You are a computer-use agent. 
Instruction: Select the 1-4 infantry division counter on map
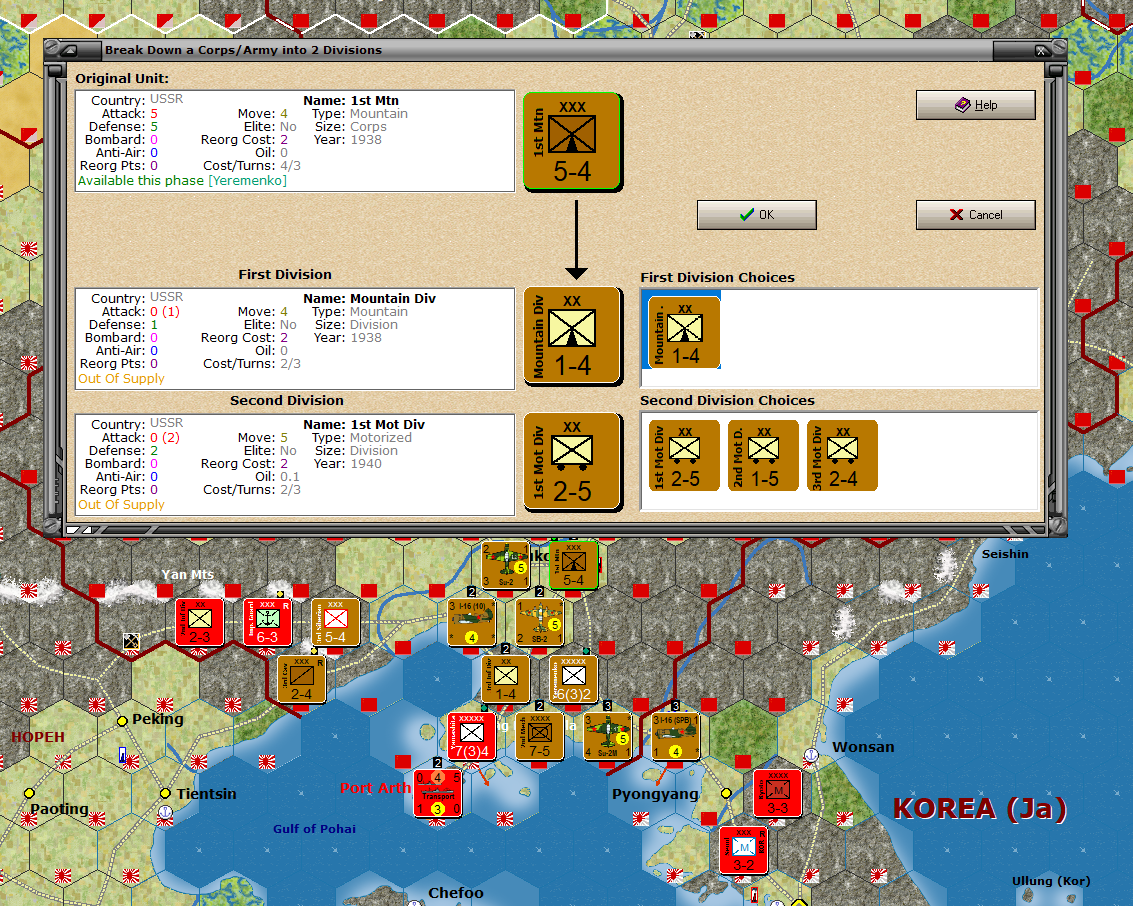(506, 679)
